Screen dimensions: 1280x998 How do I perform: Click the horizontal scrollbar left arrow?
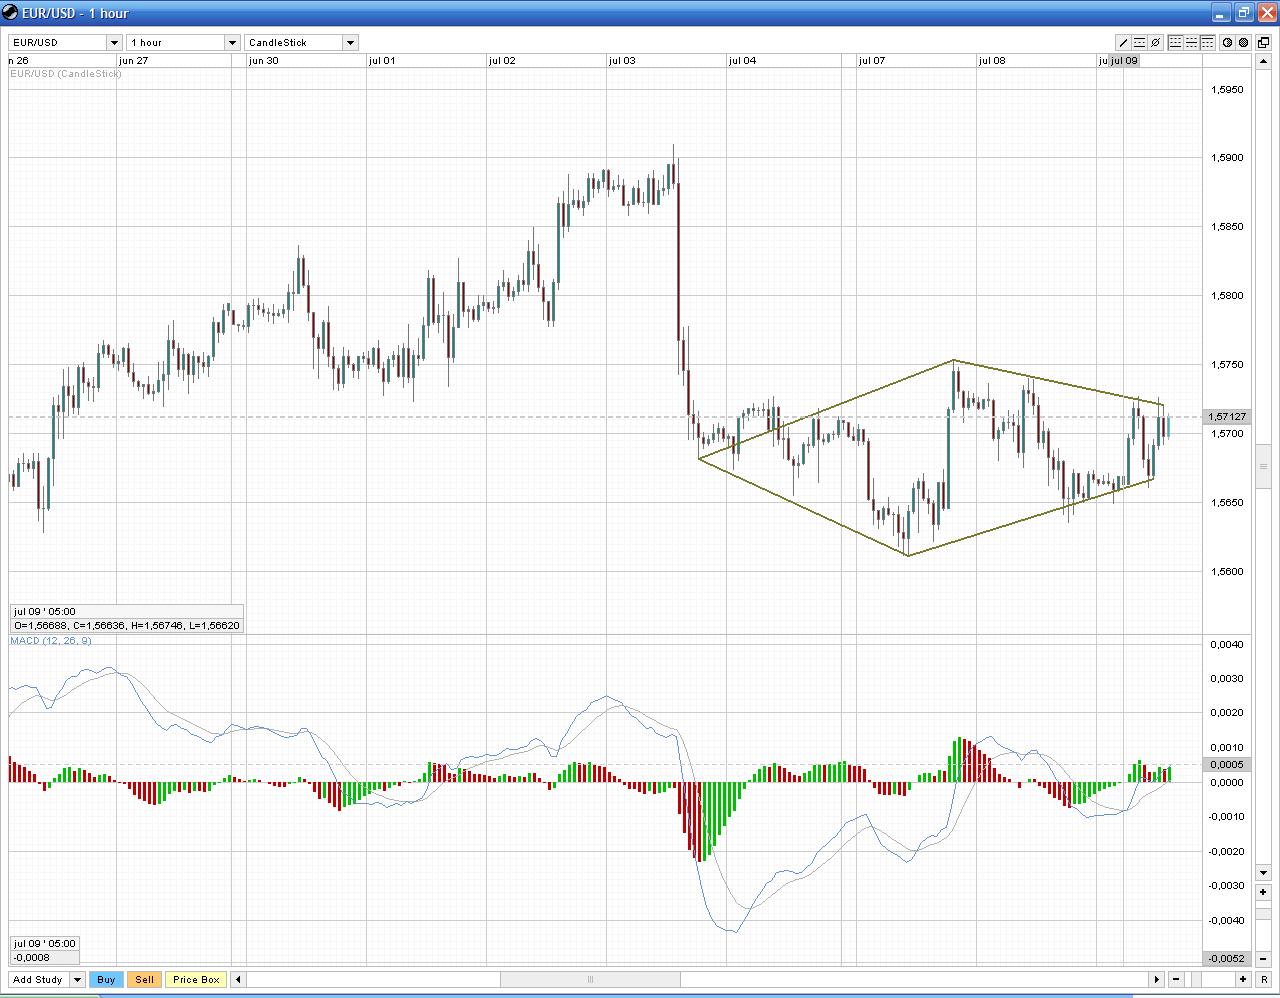click(238, 980)
